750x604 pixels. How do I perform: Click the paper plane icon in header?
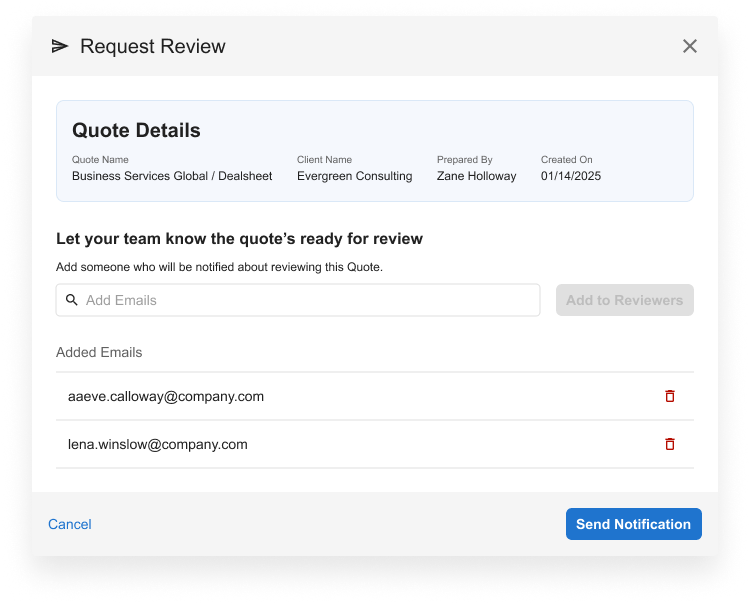point(60,46)
